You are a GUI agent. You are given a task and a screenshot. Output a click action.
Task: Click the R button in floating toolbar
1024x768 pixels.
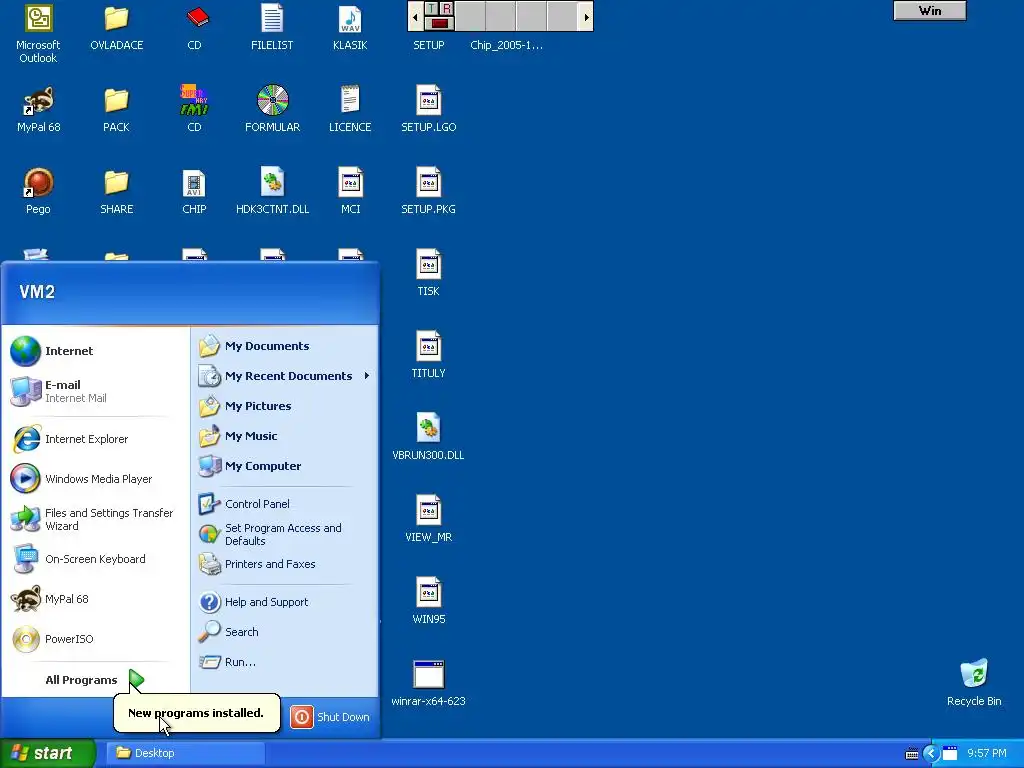pos(447,8)
